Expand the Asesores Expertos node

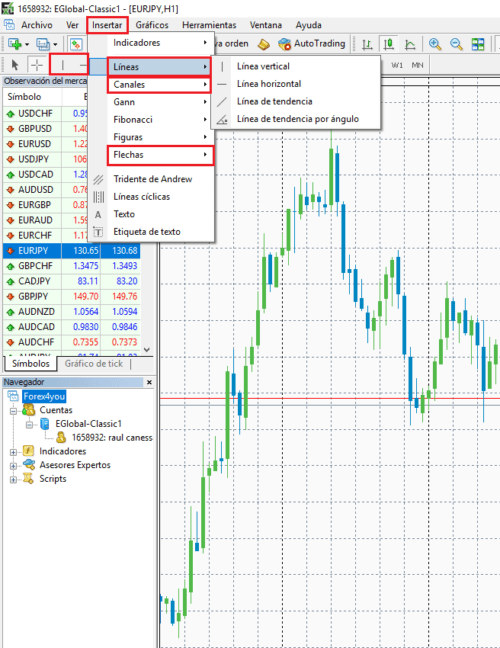click(x=13, y=466)
